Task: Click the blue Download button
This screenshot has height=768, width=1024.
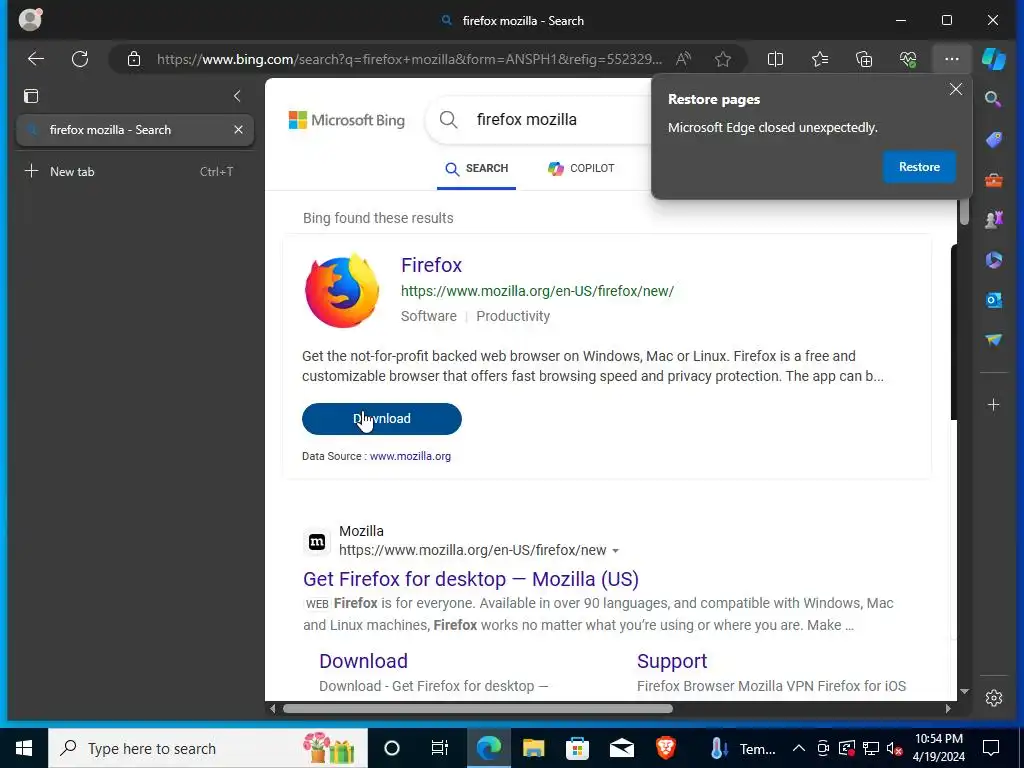Action: tap(381, 419)
